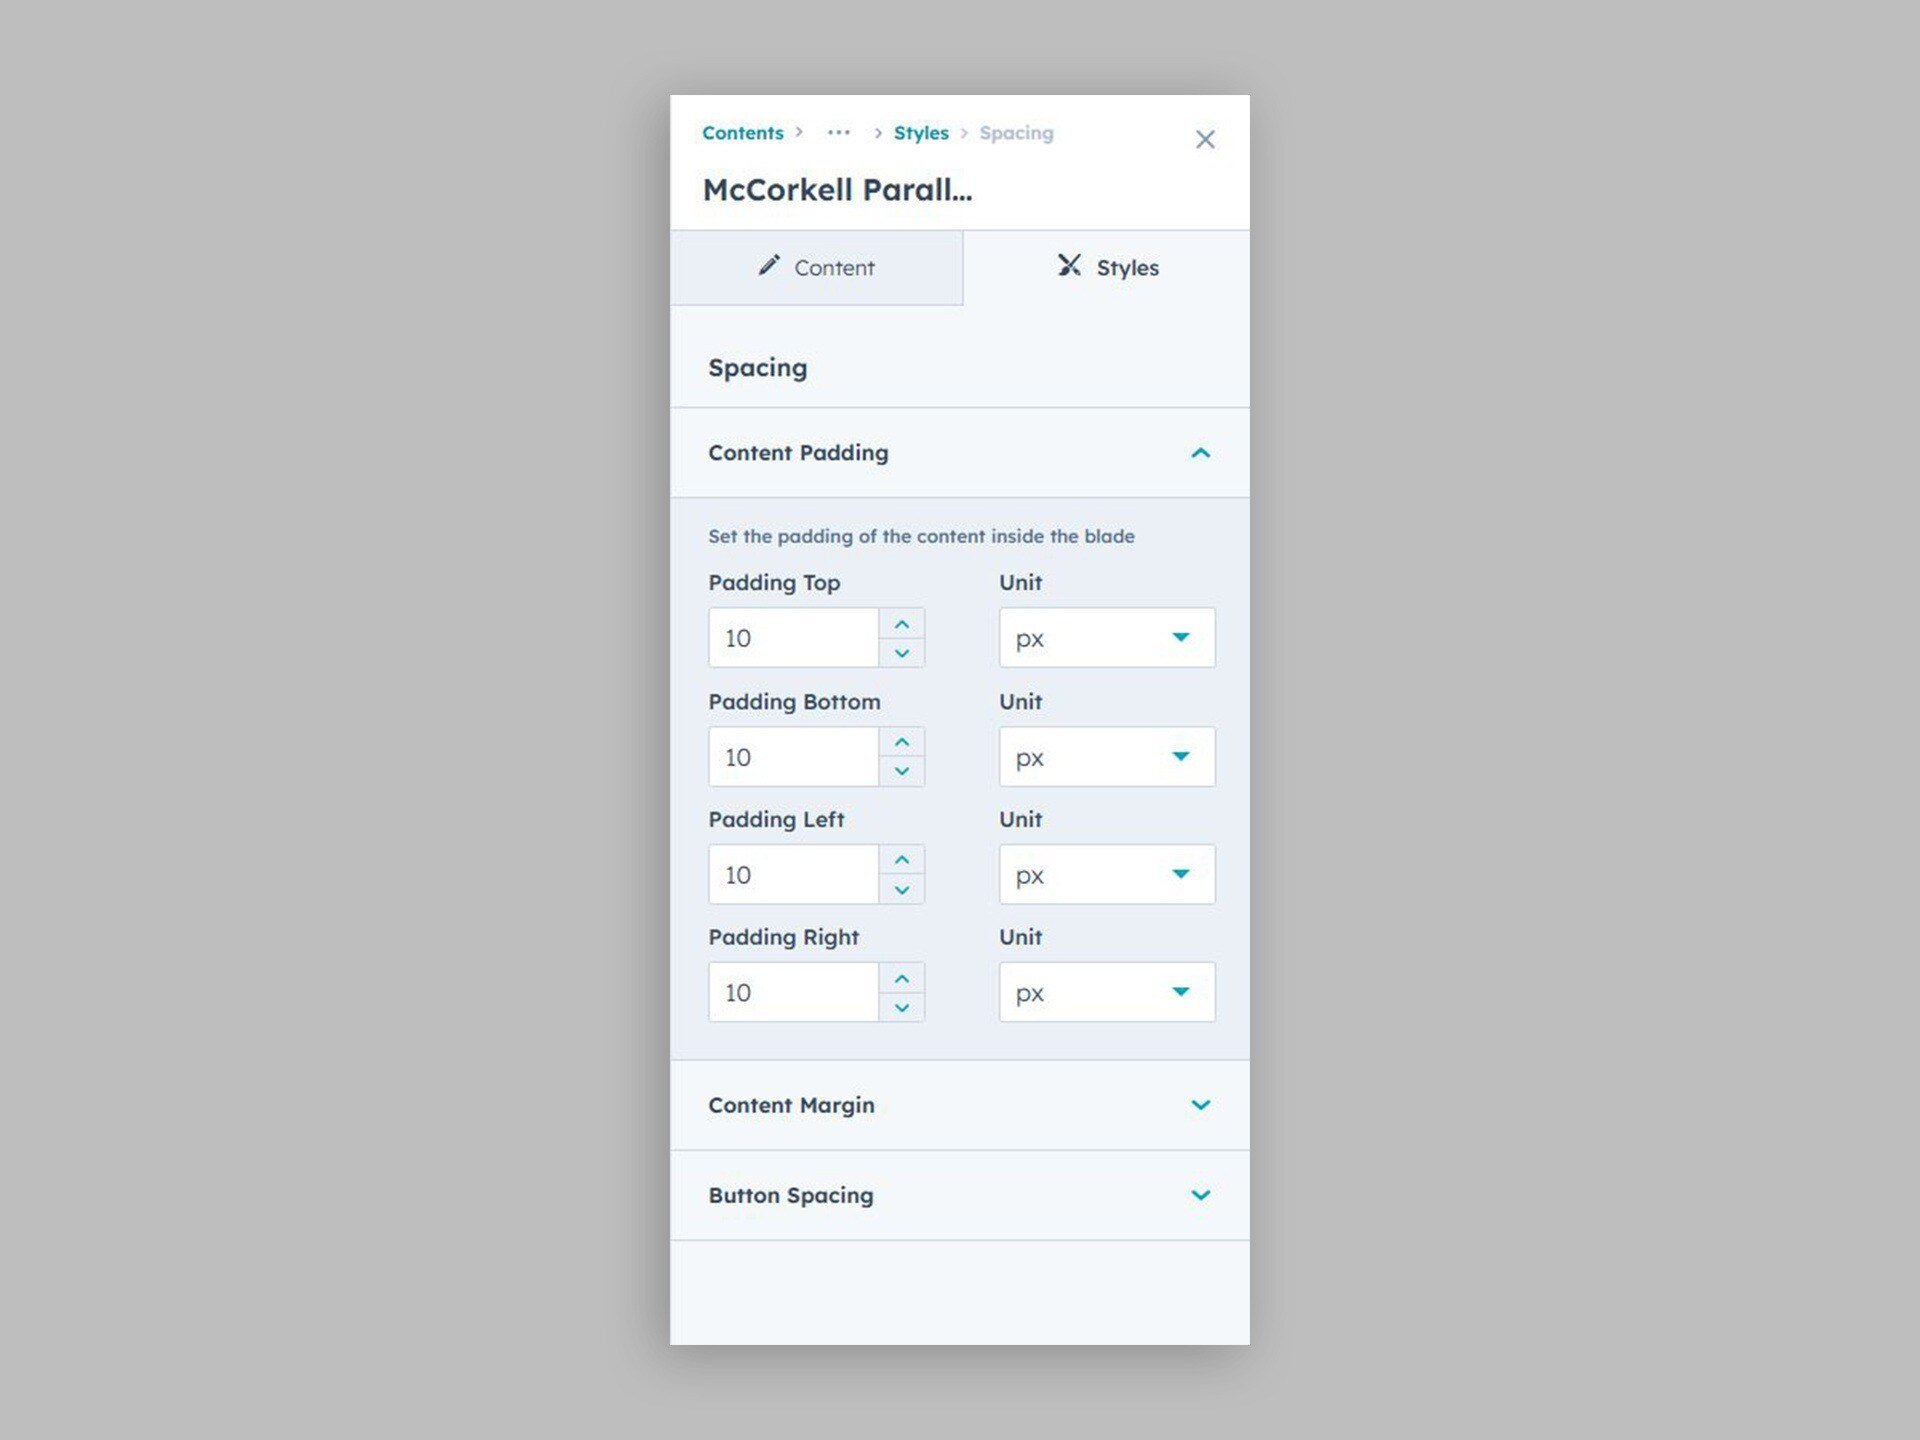The width and height of the screenshot is (1920, 1440).
Task: Click the close X icon on the panel
Action: [1205, 139]
